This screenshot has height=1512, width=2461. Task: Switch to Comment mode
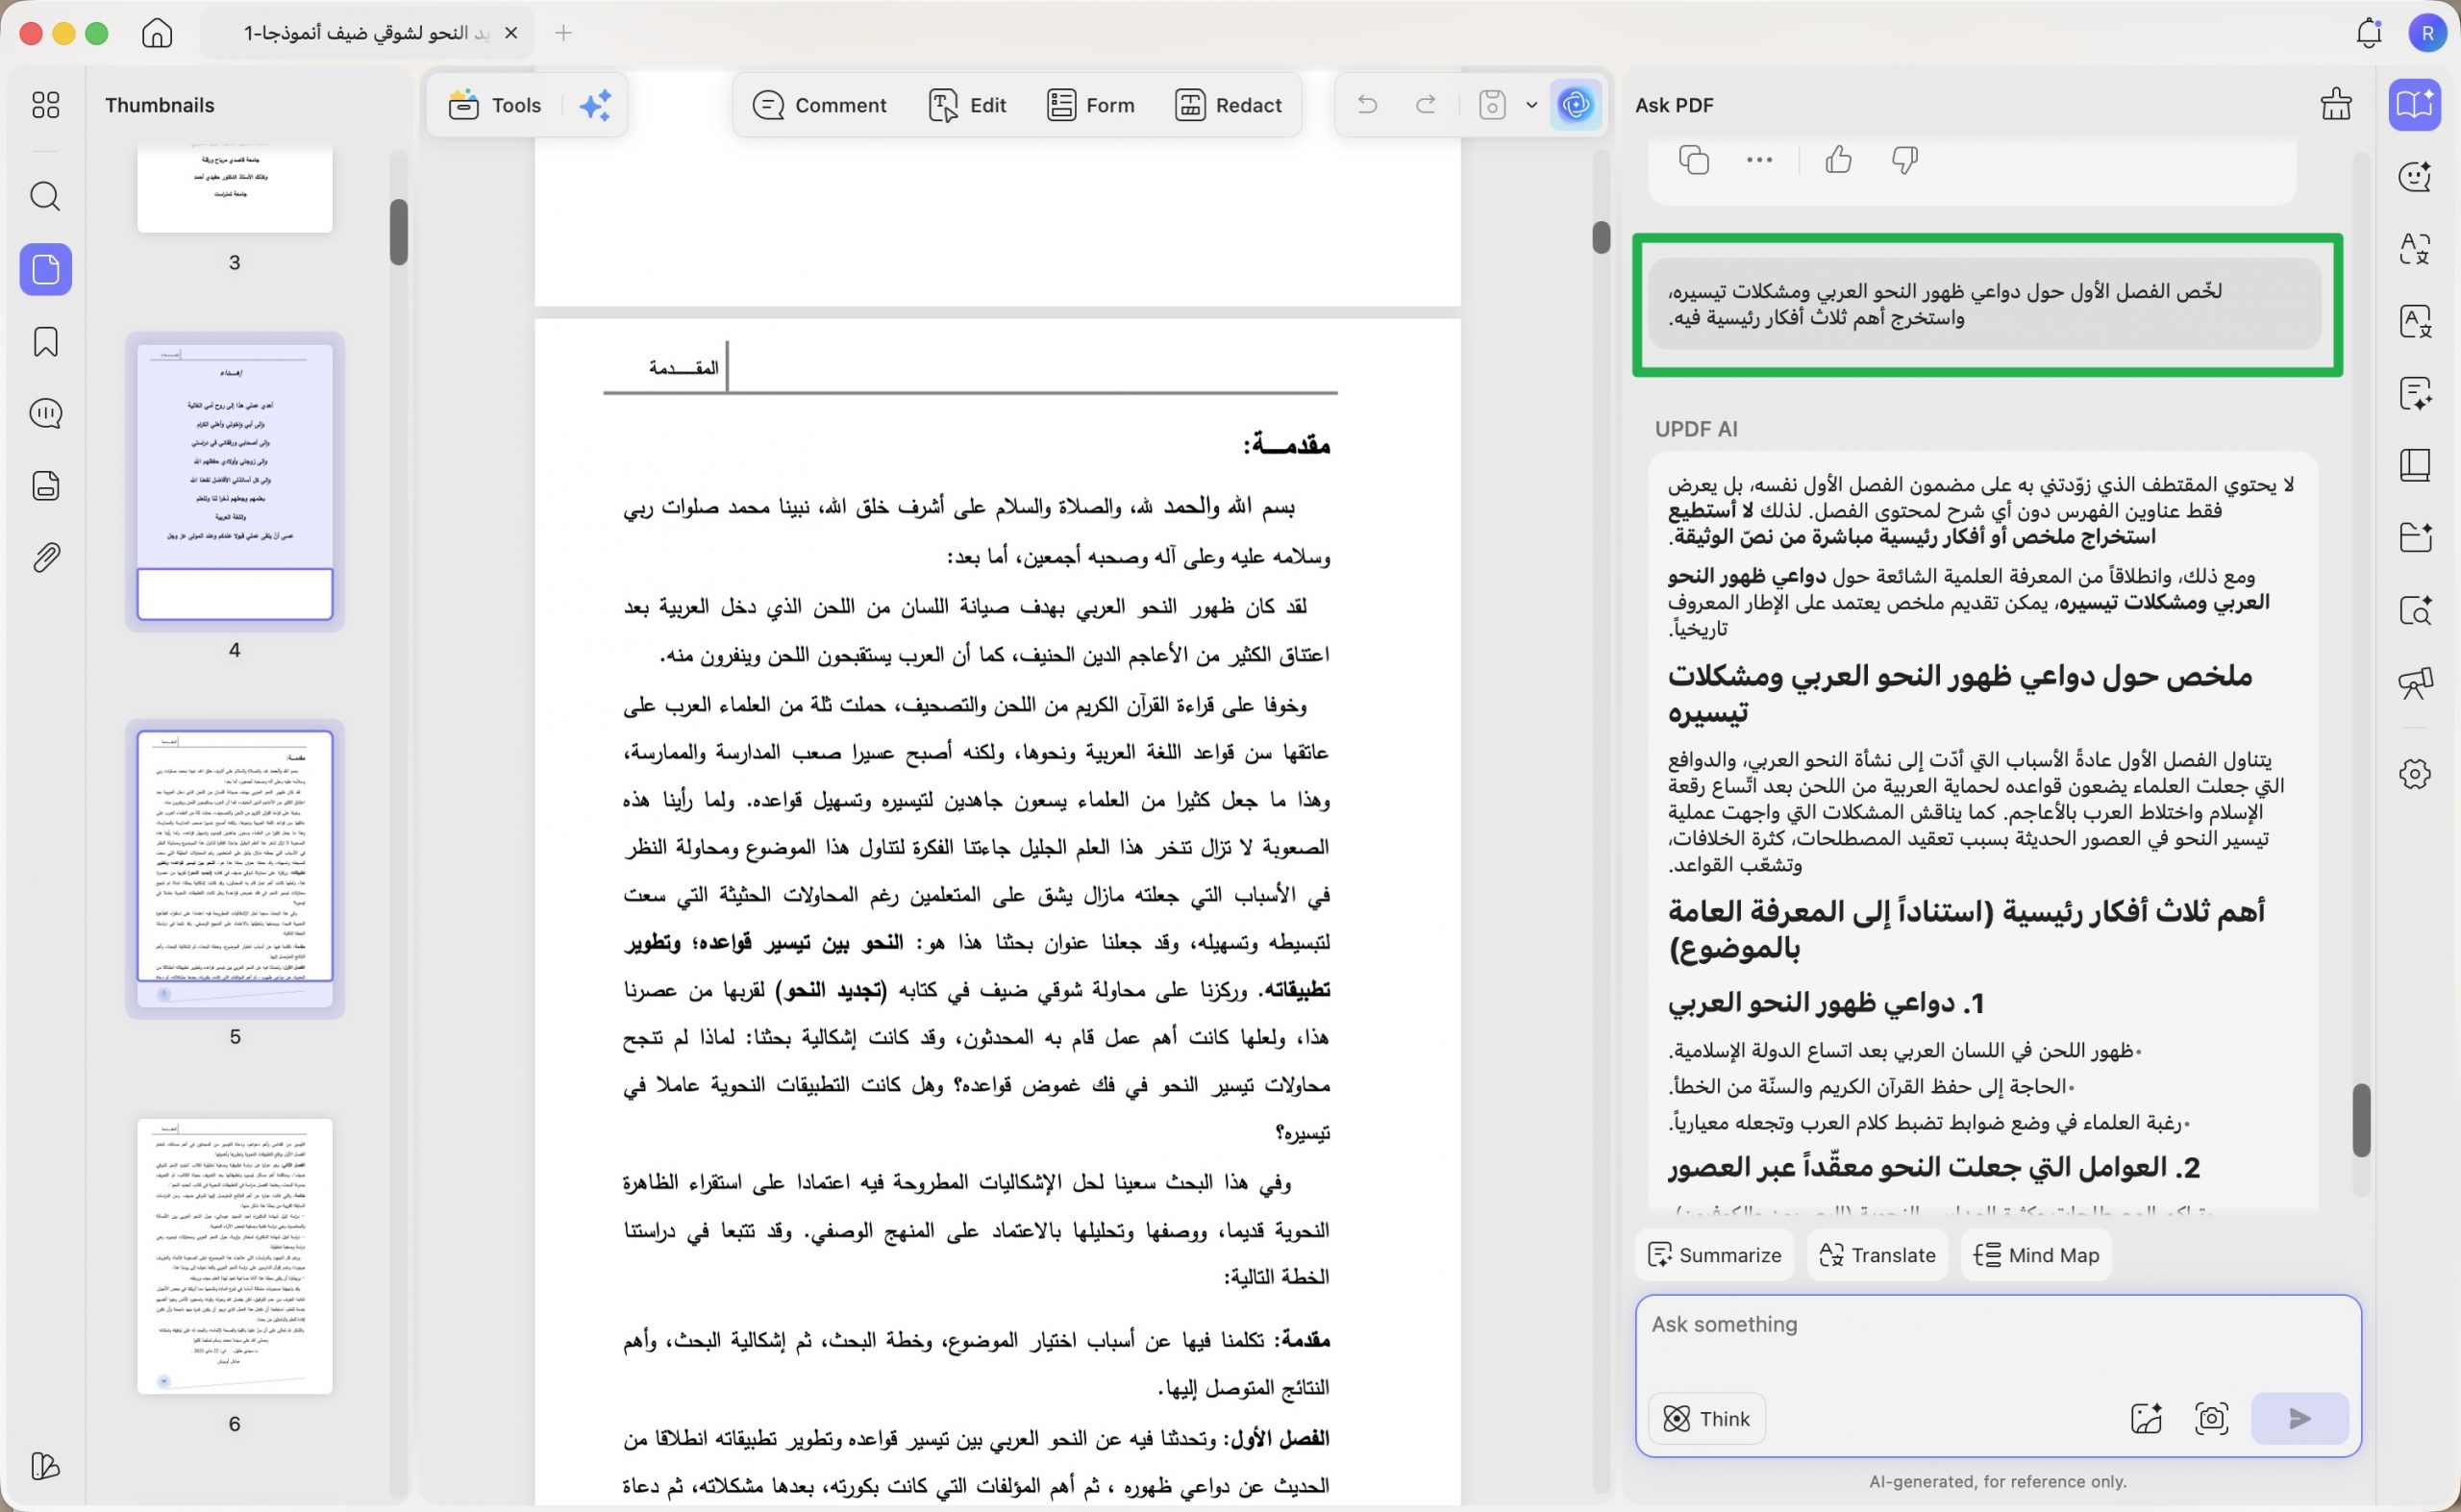tap(819, 105)
